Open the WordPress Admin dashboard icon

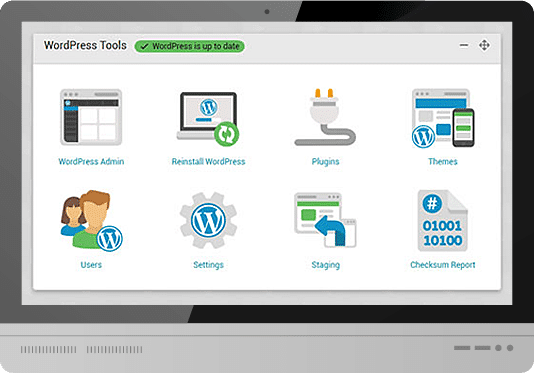tap(91, 117)
